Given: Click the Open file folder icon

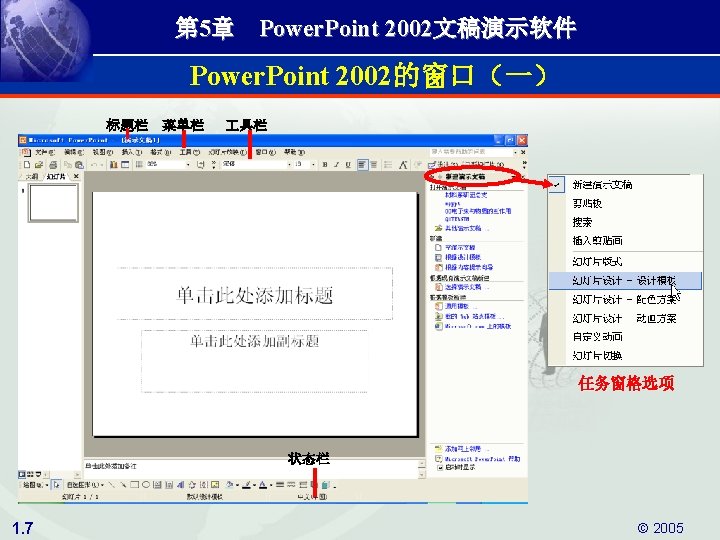Looking at the screenshot, I should point(39,164).
